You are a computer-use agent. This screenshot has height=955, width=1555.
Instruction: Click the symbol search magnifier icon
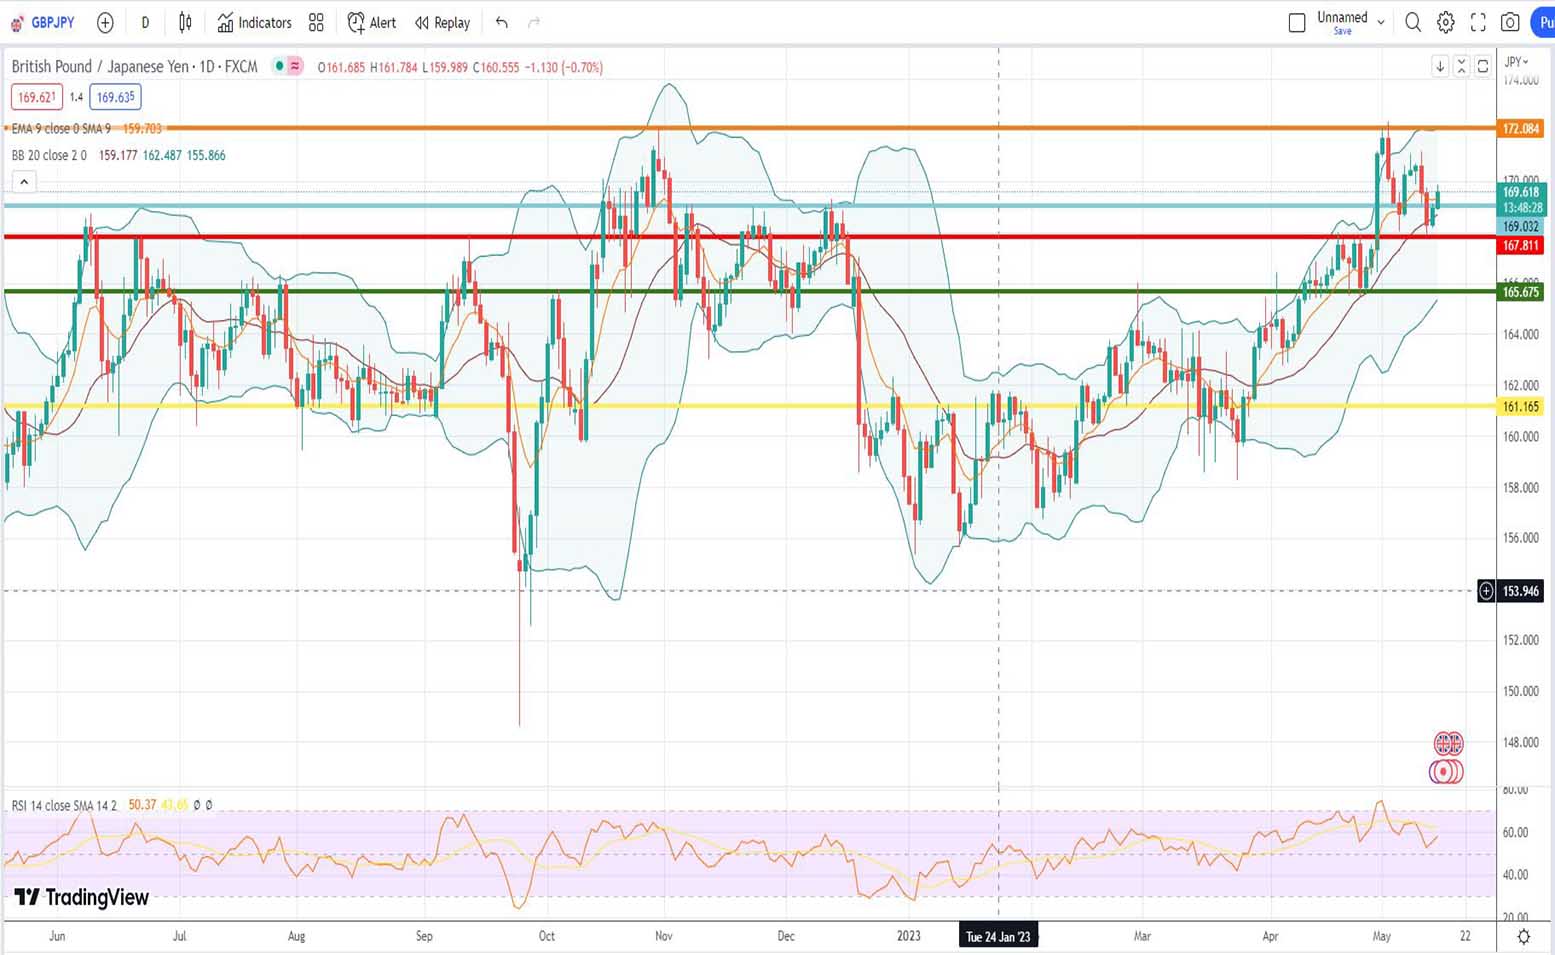point(1413,22)
